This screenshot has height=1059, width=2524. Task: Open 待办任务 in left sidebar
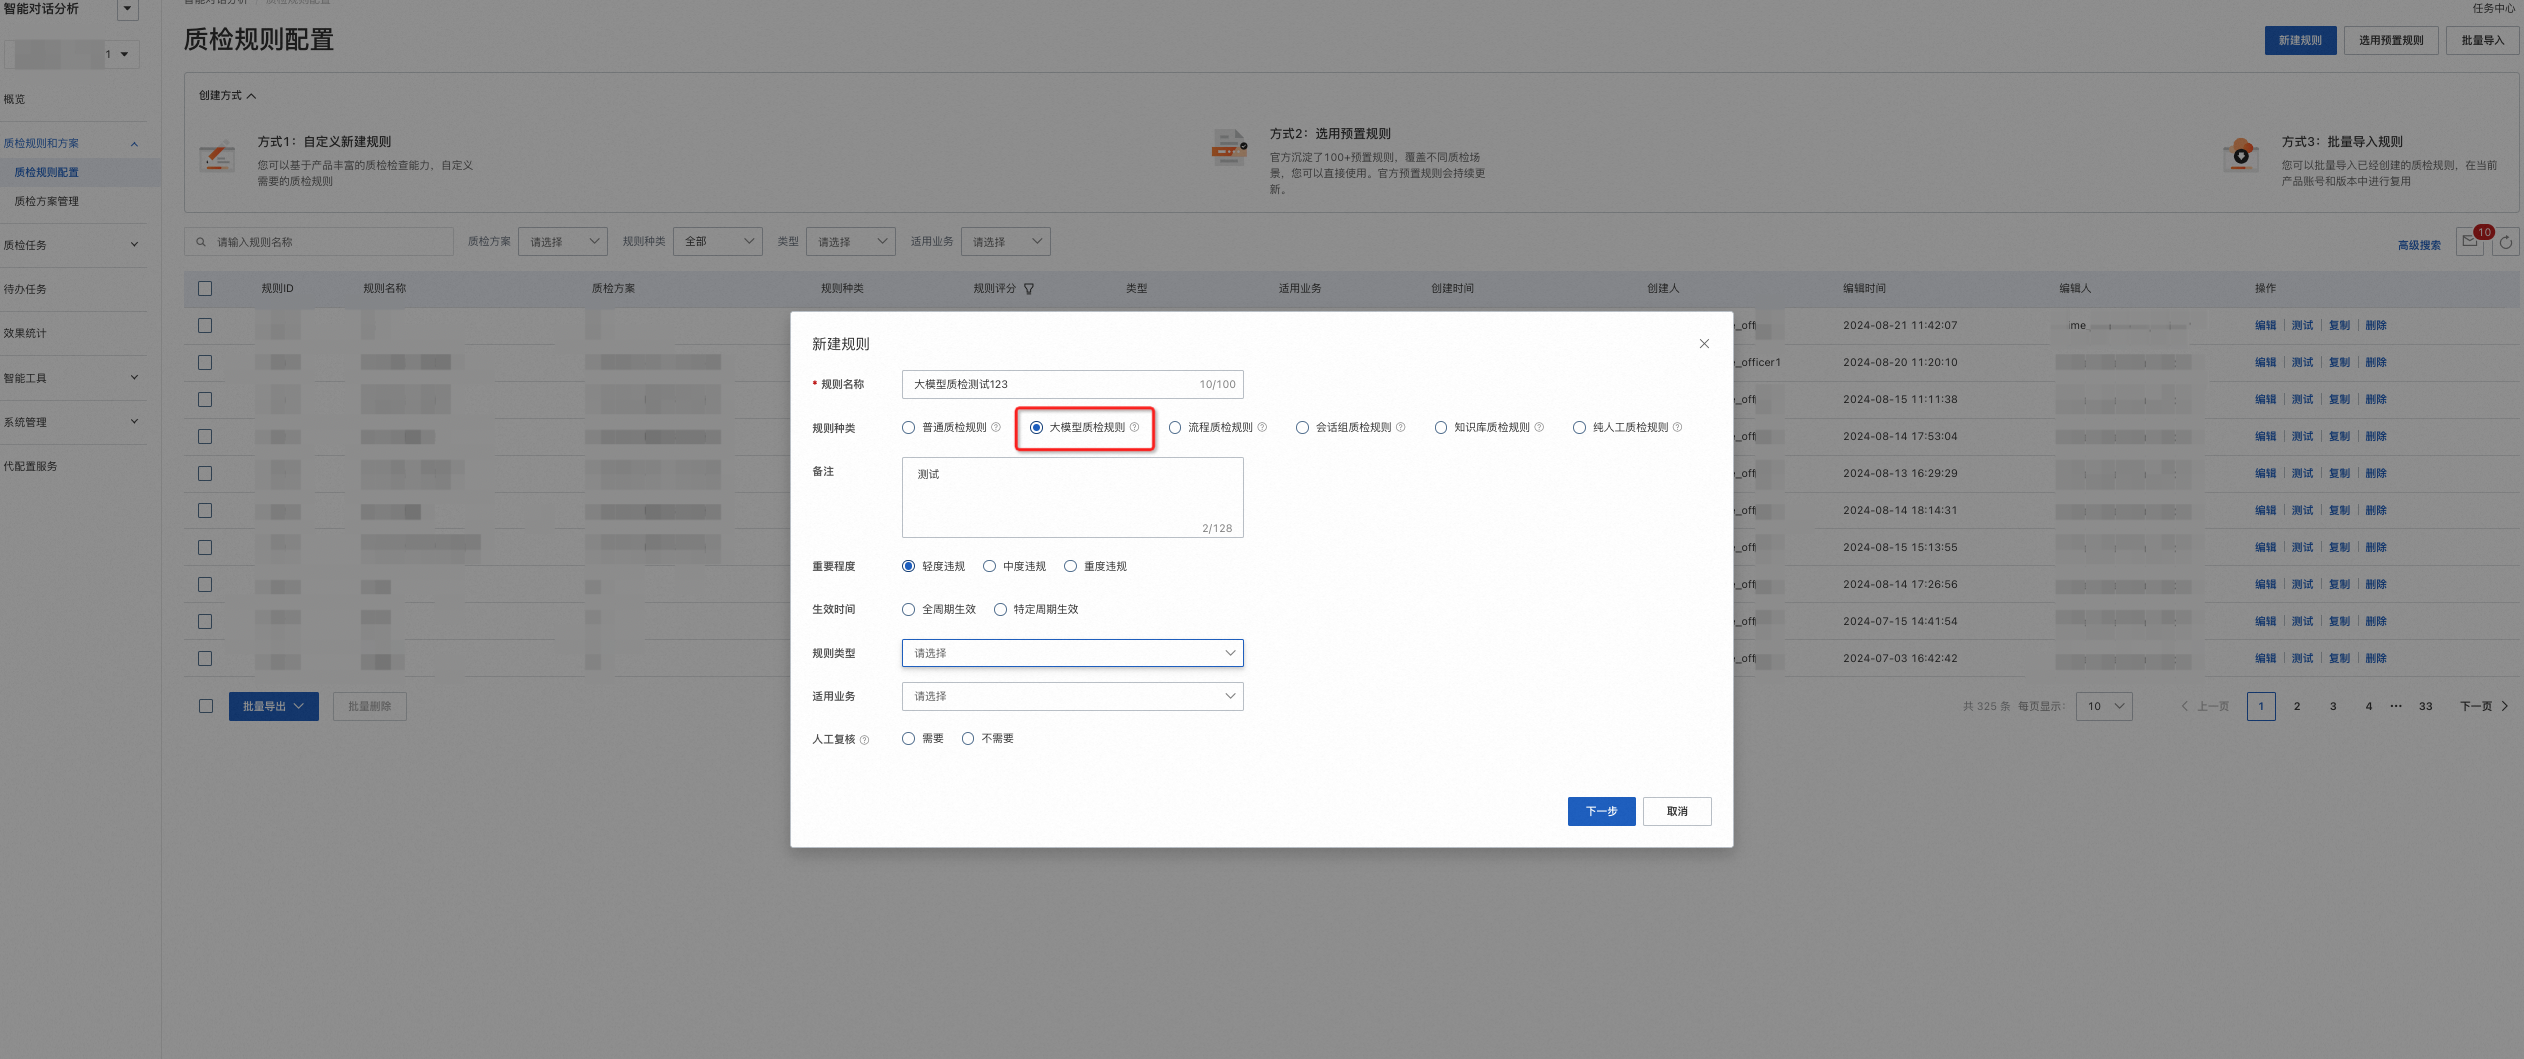[x=25, y=289]
